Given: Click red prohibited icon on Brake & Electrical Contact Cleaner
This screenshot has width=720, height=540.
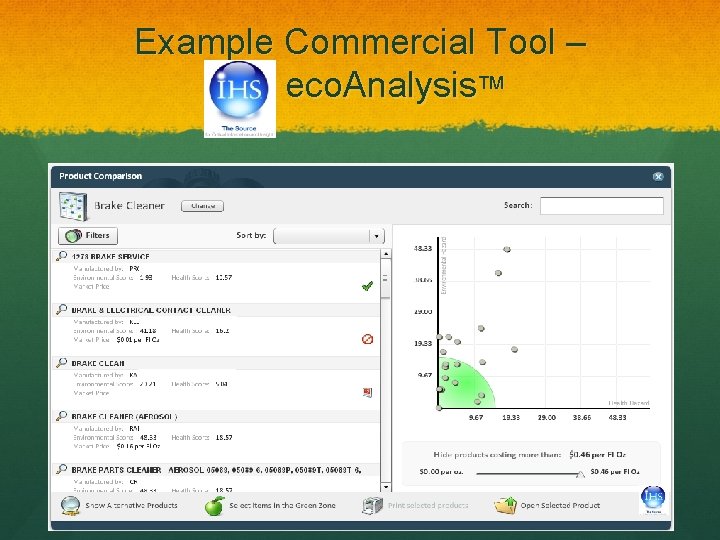Looking at the screenshot, I should 367,339.
